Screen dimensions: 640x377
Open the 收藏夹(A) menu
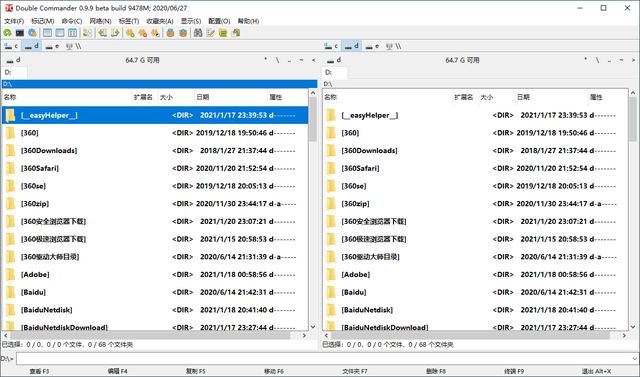tap(160, 21)
